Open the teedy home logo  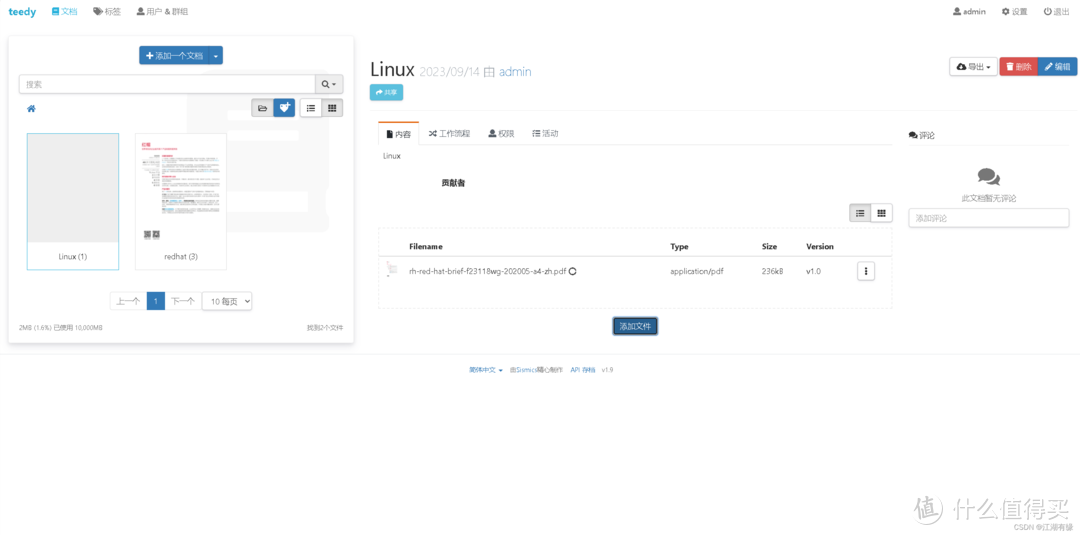point(22,12)
